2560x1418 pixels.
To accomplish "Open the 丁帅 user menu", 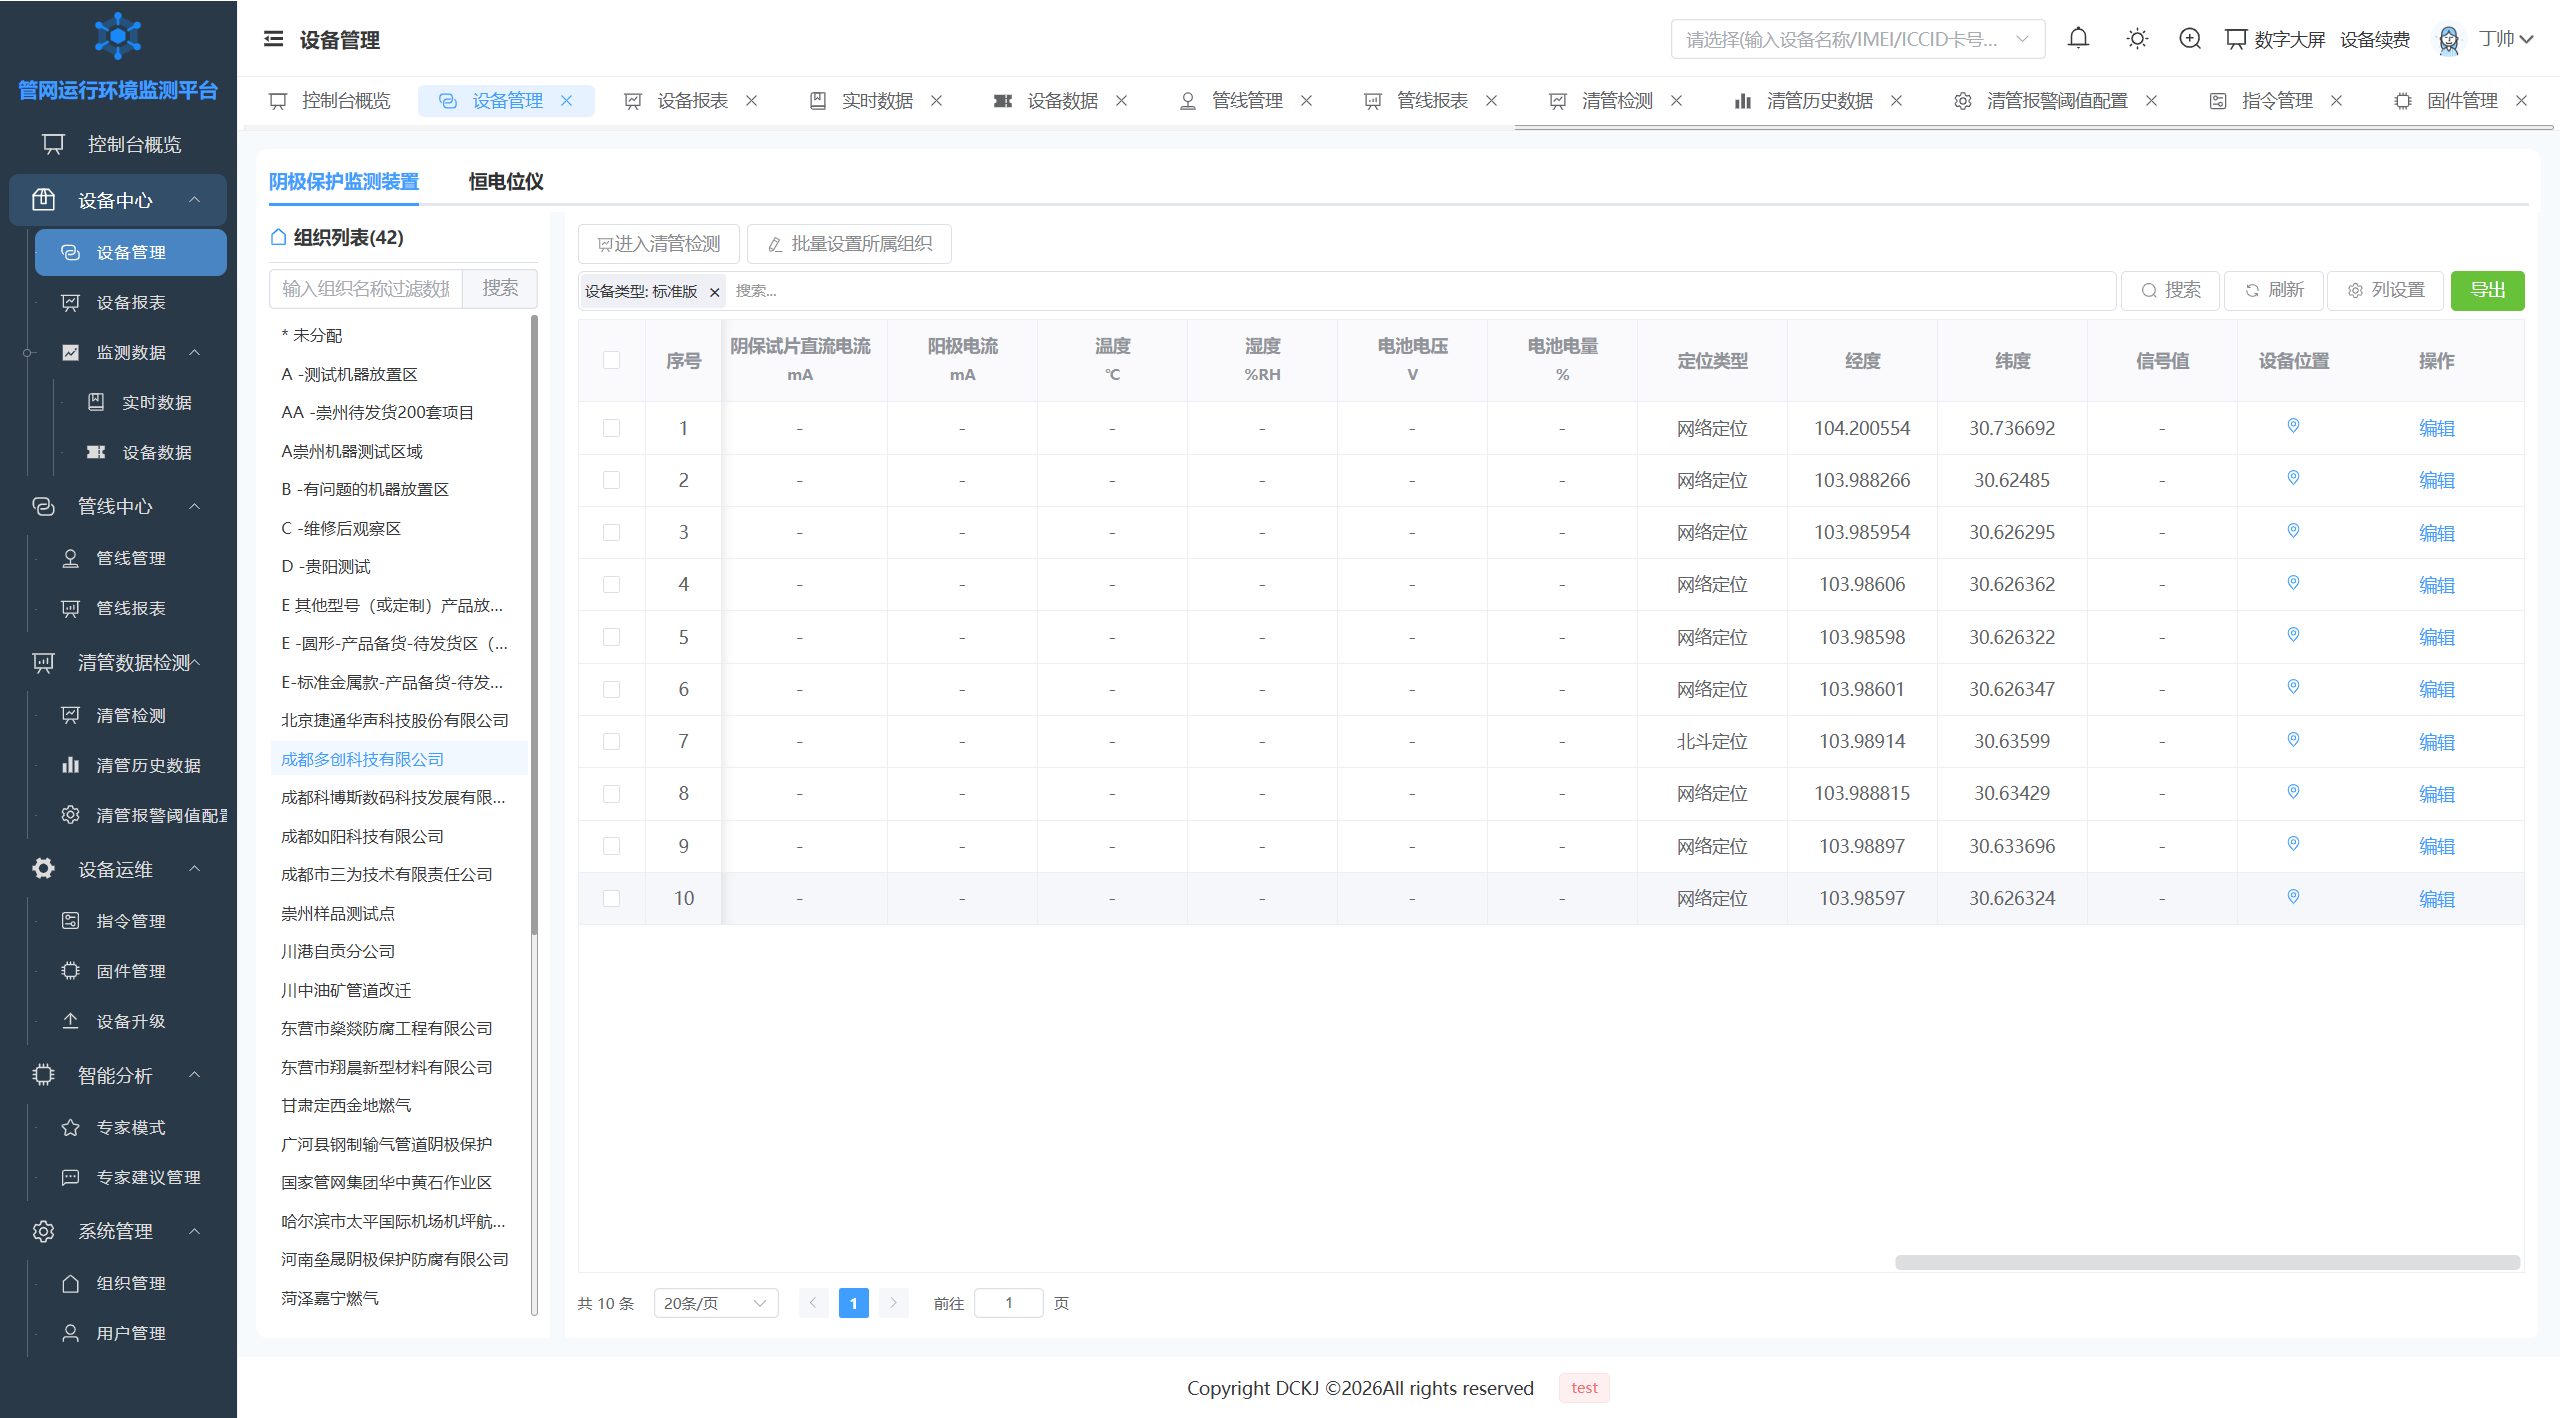I will coord(2506,39).
